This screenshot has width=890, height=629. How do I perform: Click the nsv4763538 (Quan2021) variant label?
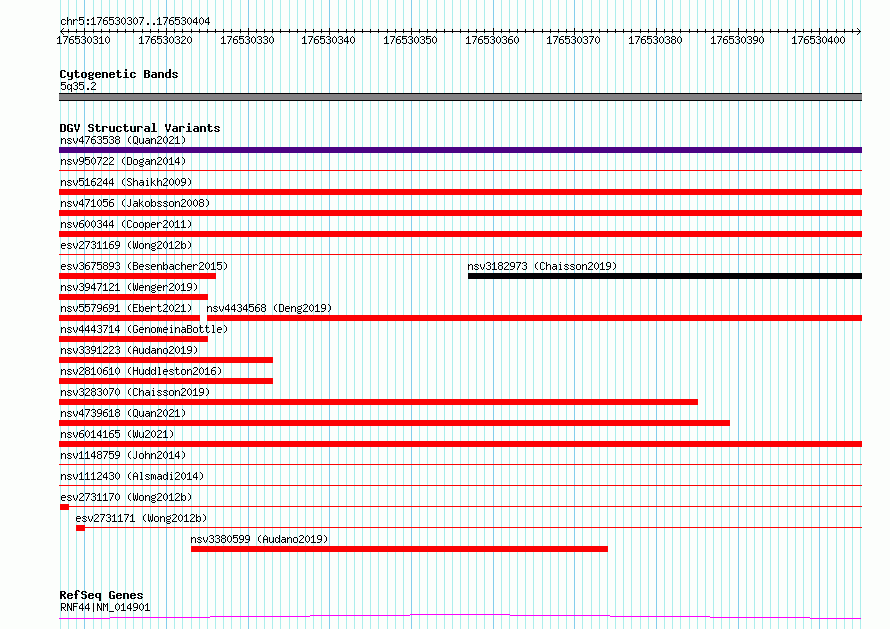(x=123, y=140)
